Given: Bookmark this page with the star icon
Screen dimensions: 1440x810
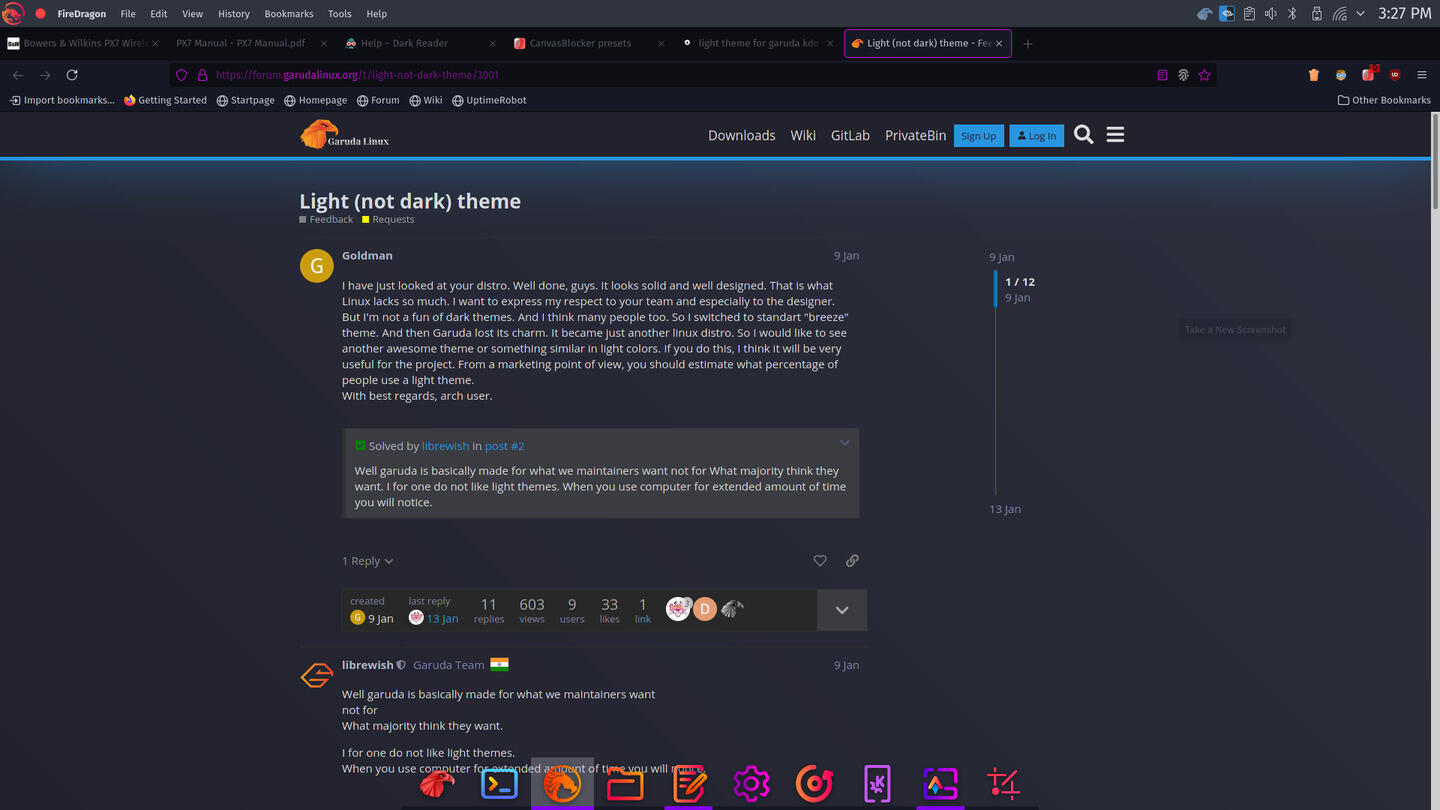Looking at the screenshot, I should click(1204, 75).
